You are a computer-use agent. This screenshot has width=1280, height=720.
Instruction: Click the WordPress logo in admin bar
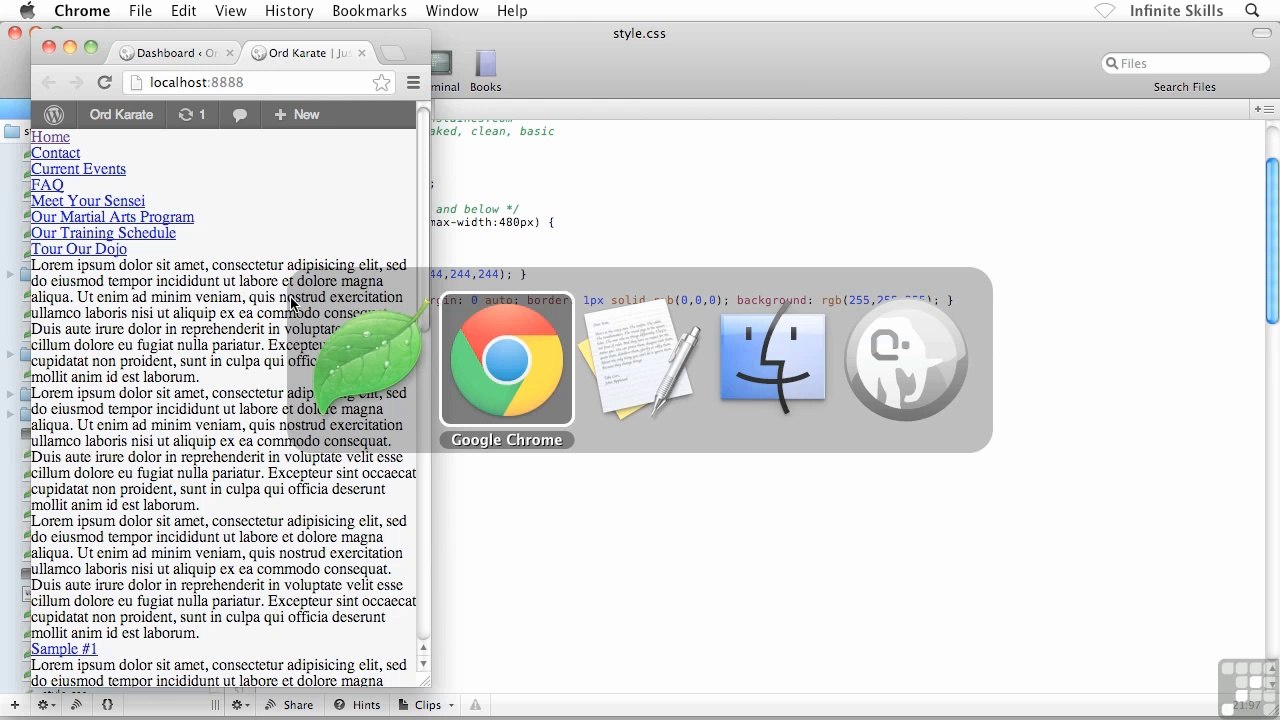pos(54,115)
